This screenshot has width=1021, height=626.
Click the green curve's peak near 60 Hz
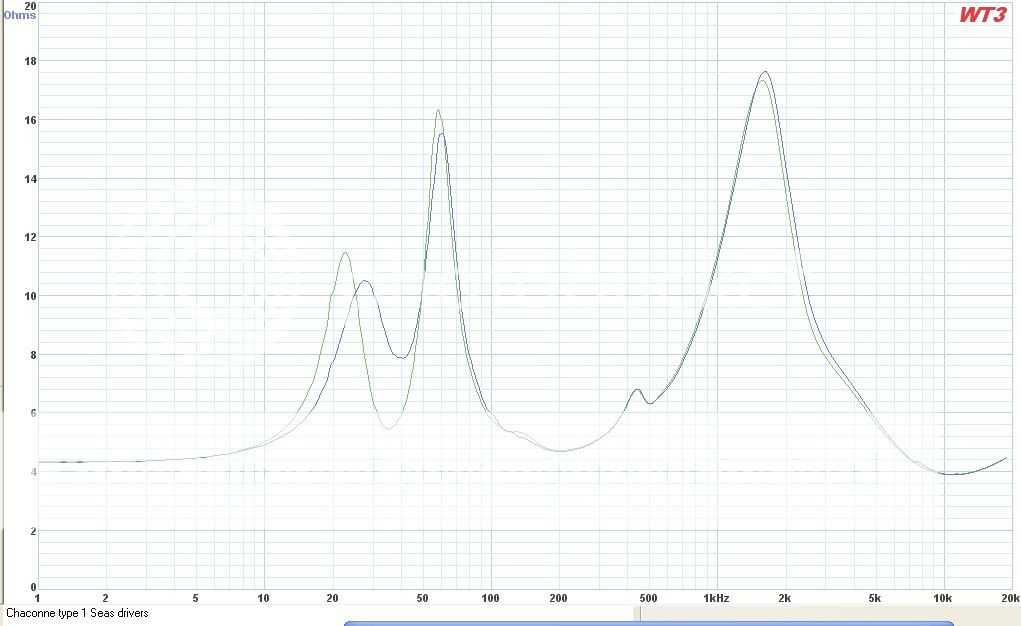pyautogui.click(x=438, y=110)
